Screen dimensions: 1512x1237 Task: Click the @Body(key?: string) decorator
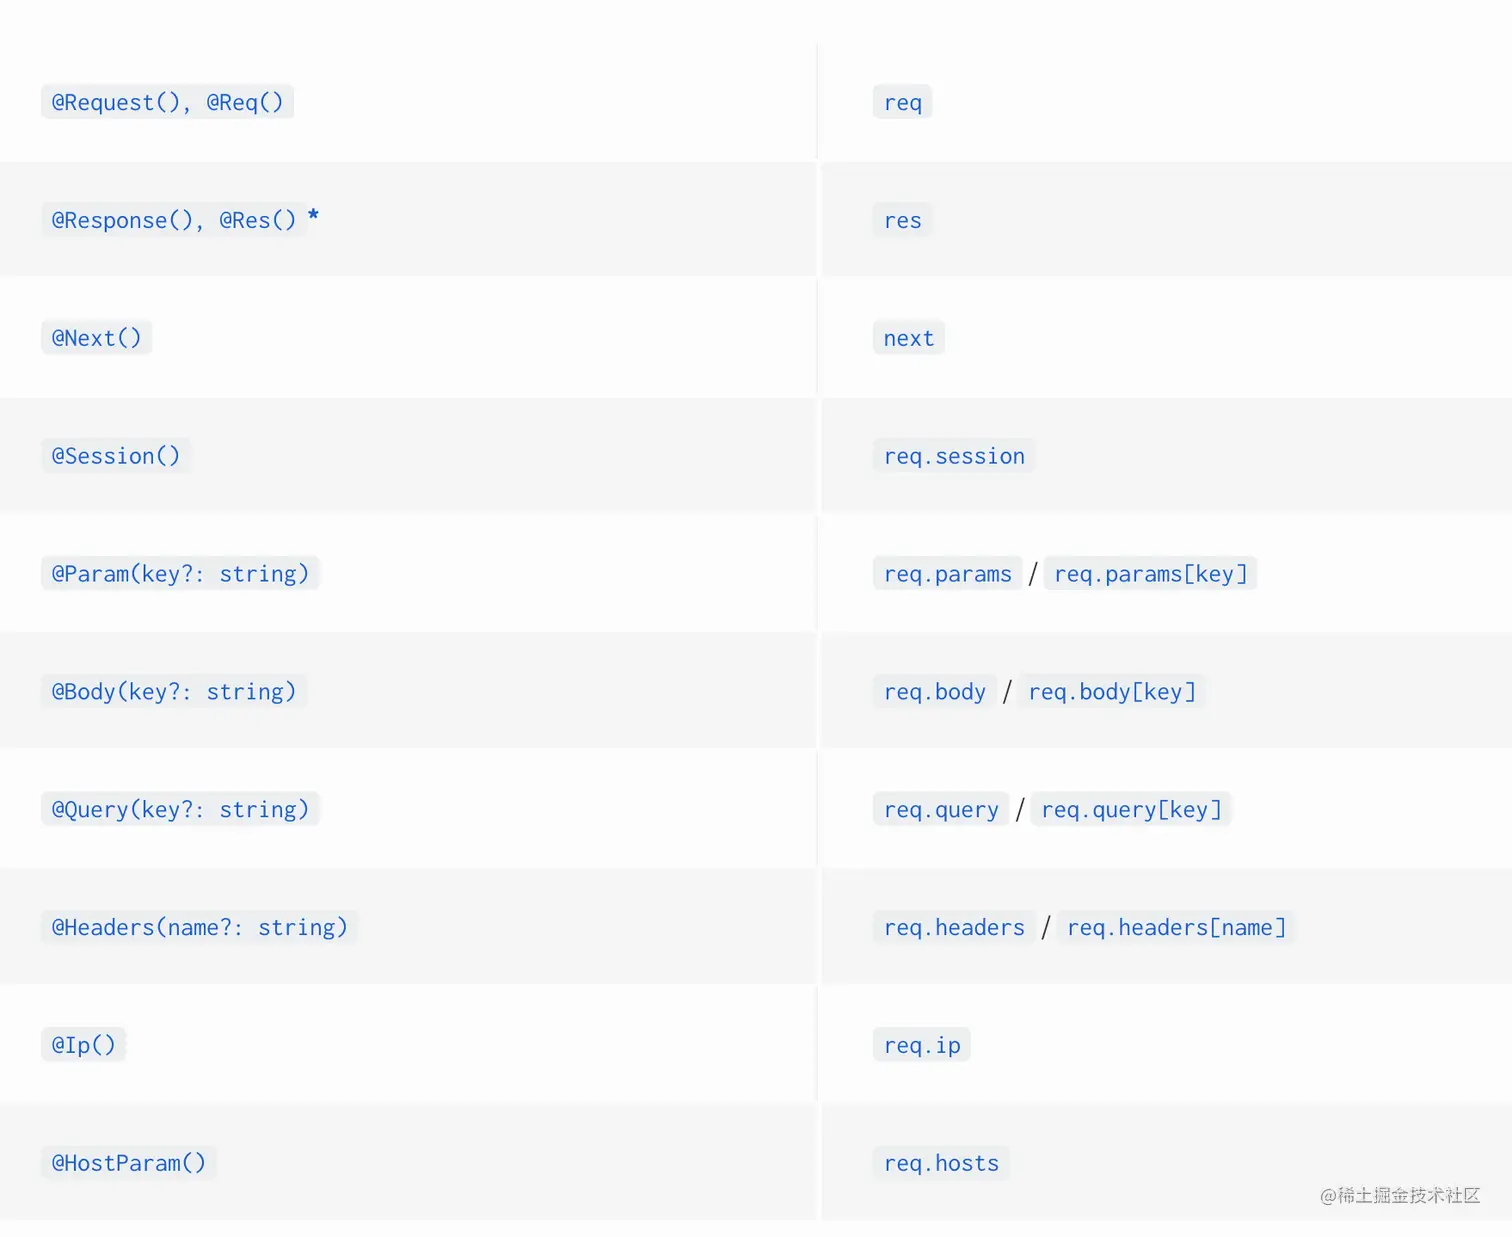click(174, 692)
